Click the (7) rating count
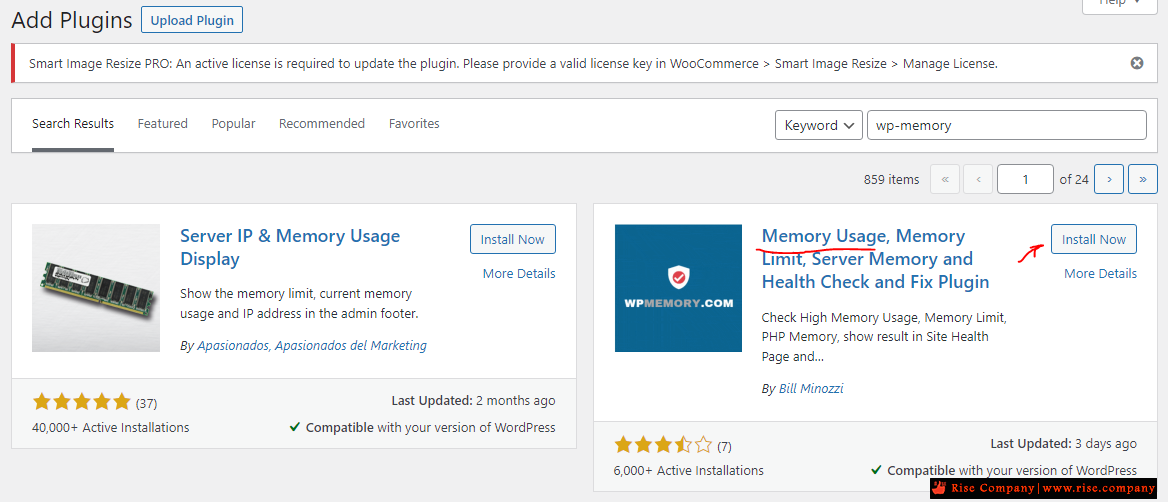This screenshot has height=502, width=1168. [x=724, y=447]
